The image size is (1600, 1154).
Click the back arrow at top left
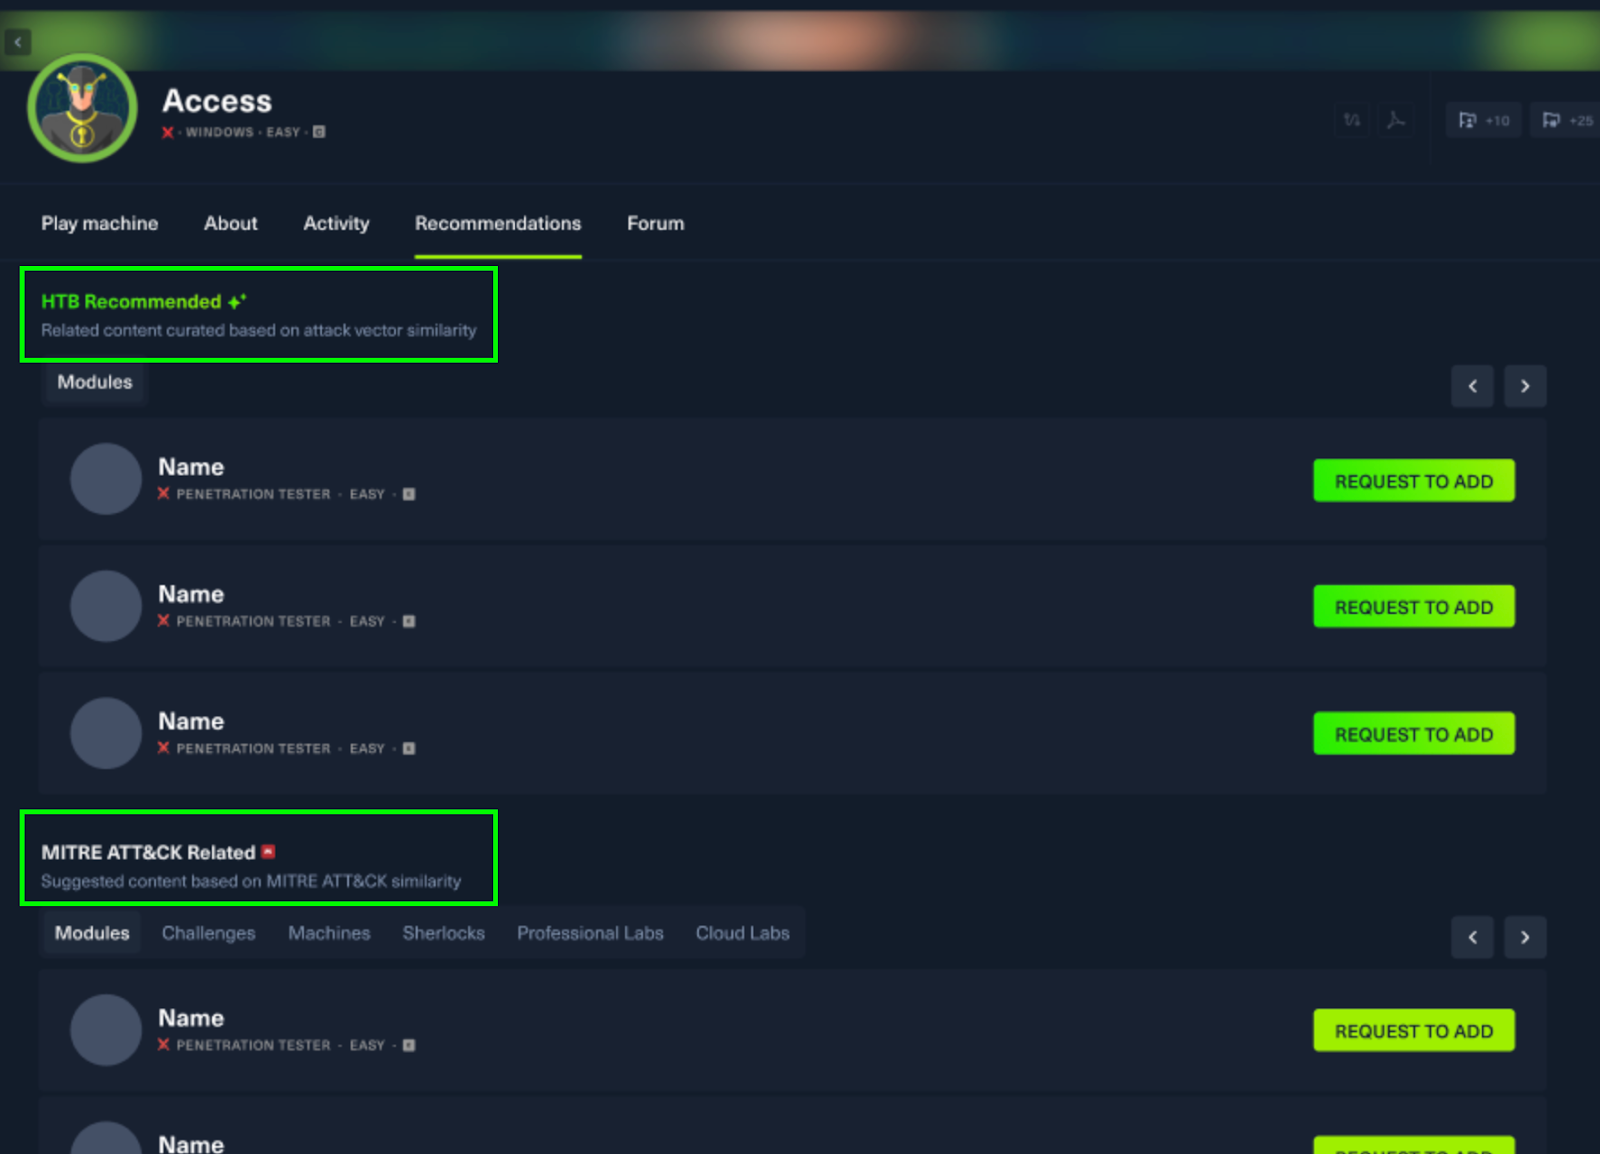click(18, 42)
